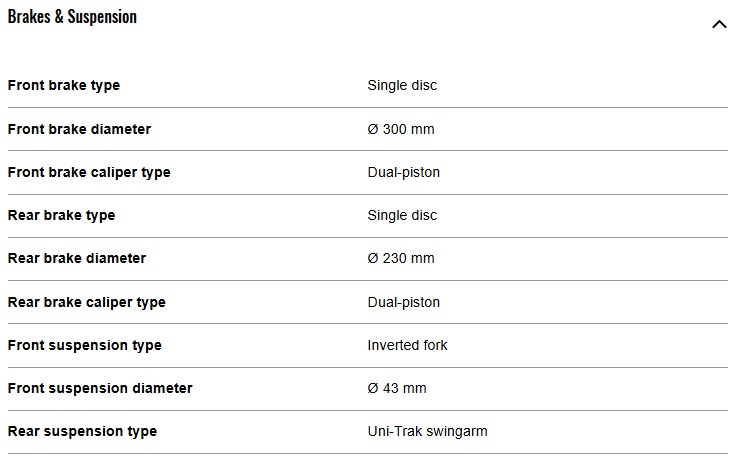736x462 pixels.
Task: Select the Rear brake type label
Action: click(61, 215)
